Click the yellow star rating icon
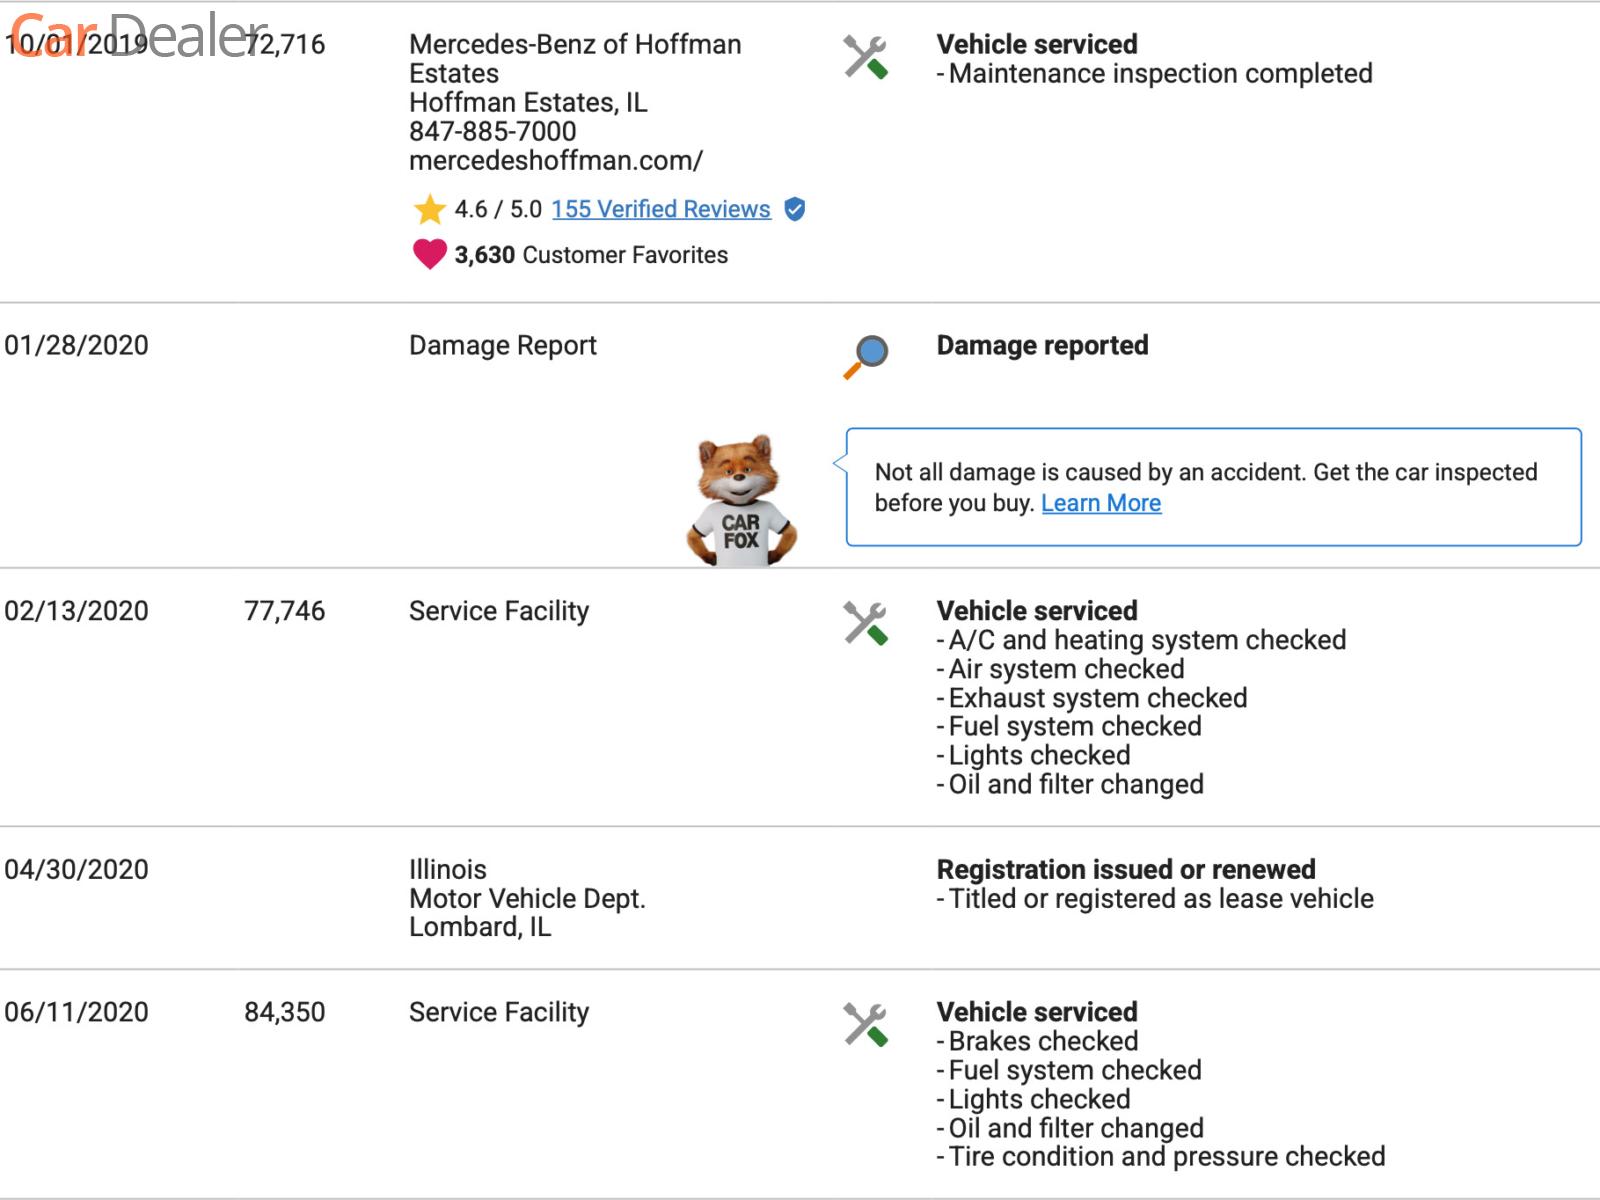This screenshot has height=1200, width=1600. tap(430, 209)
